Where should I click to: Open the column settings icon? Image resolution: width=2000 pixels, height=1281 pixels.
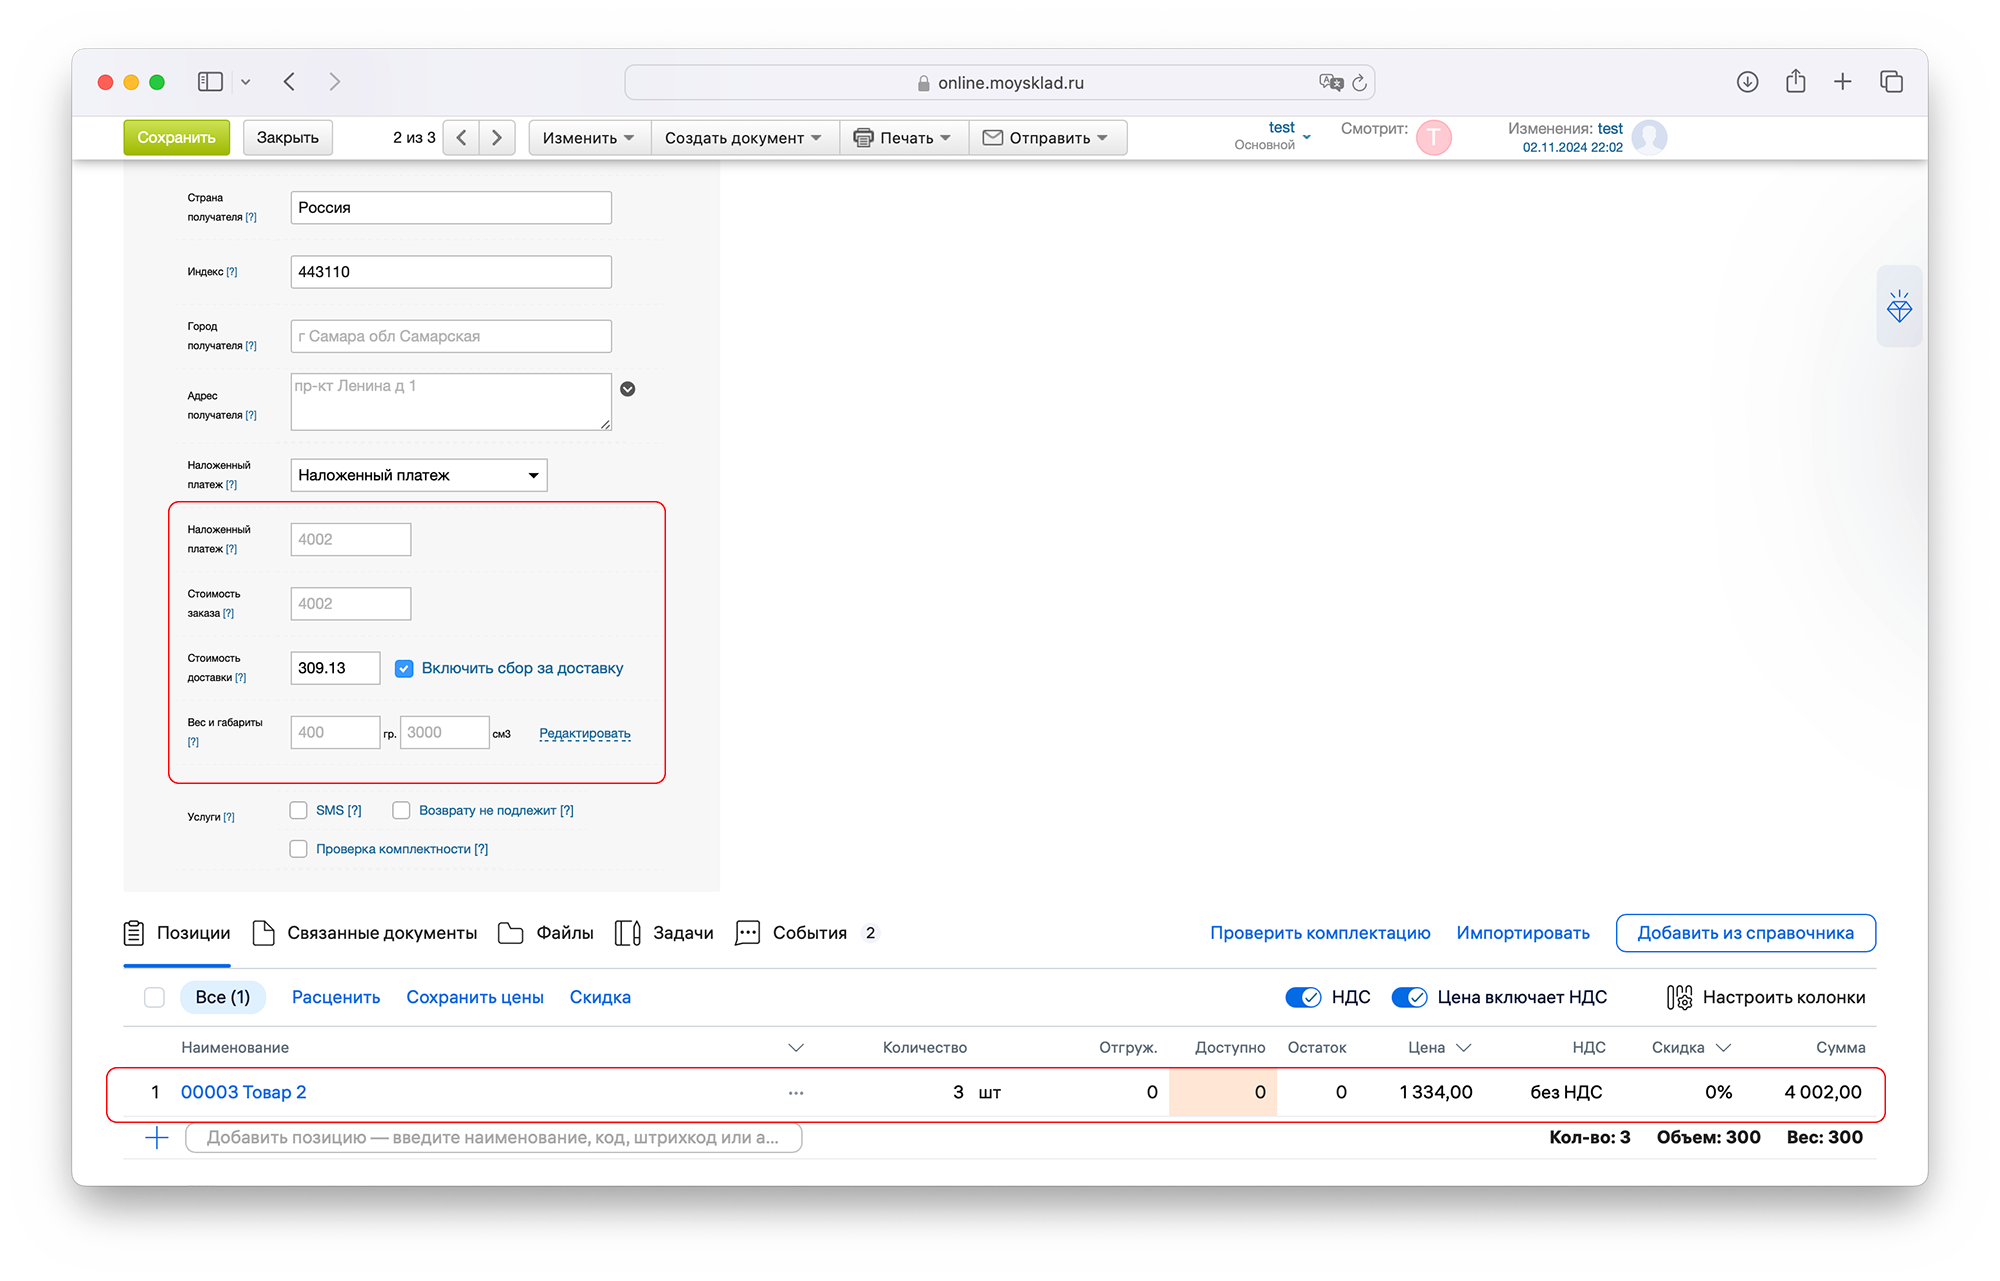point(1679,997)
